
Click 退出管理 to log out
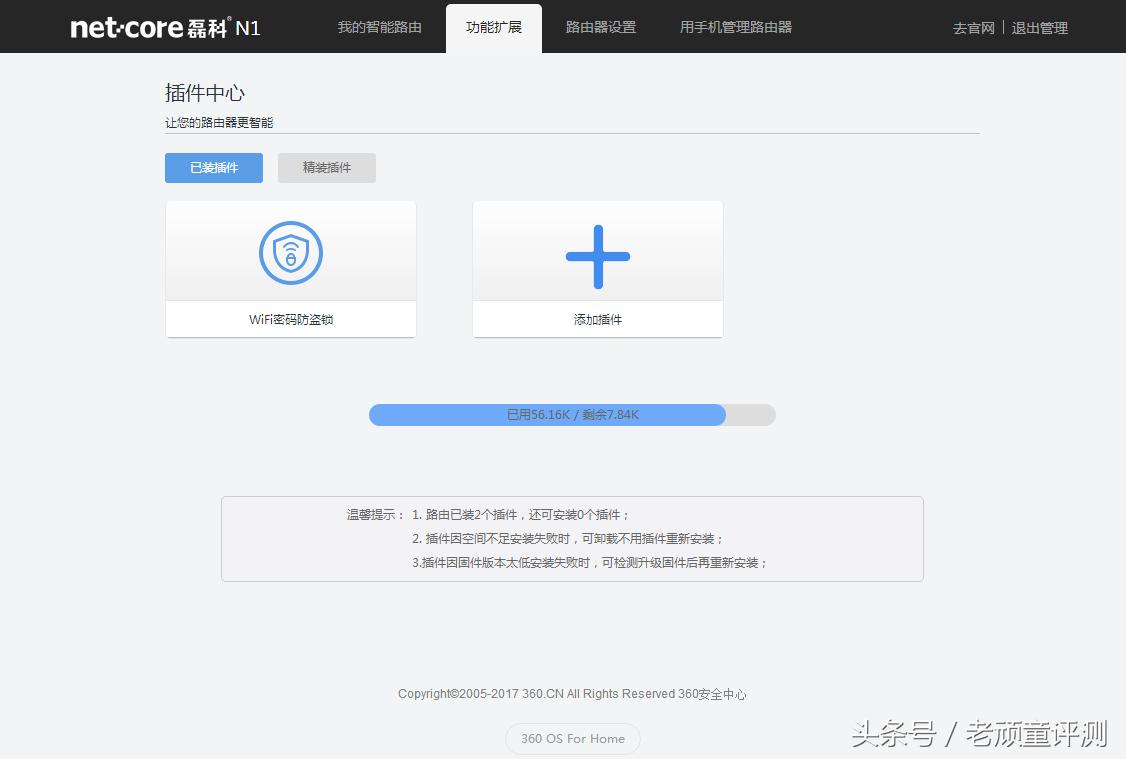pos(1040,28)
